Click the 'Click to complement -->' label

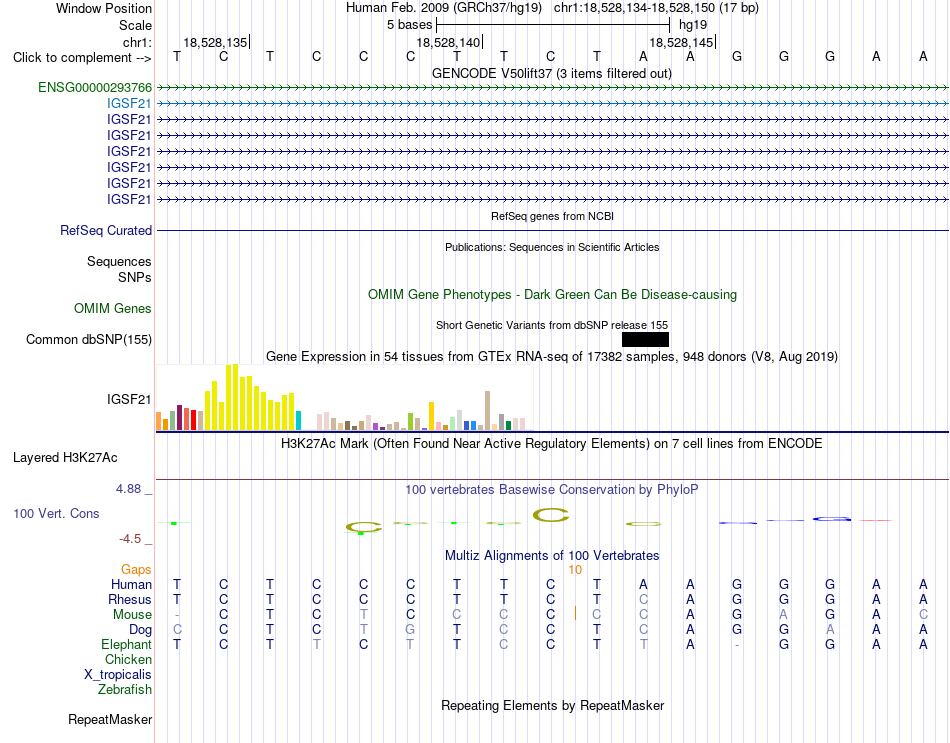coord(82,58)
